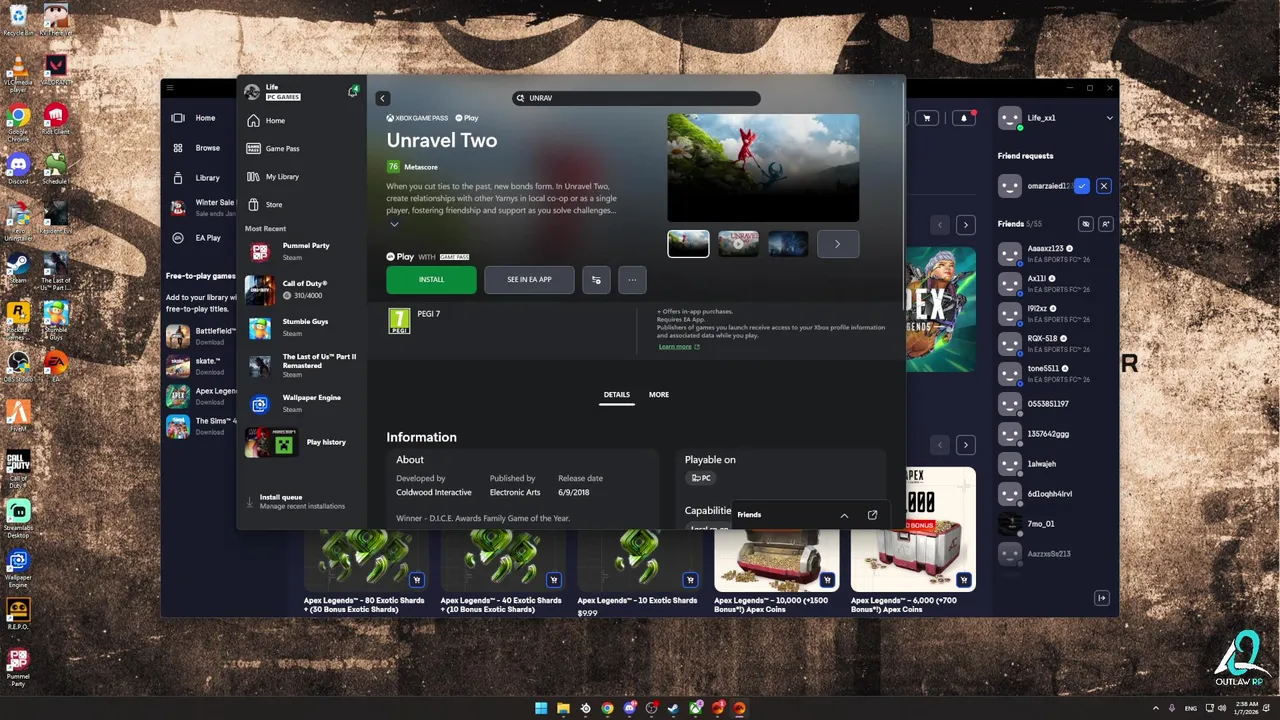
Task: Go back with the Xbox app back arrow
Action: (x=382, y=98)
